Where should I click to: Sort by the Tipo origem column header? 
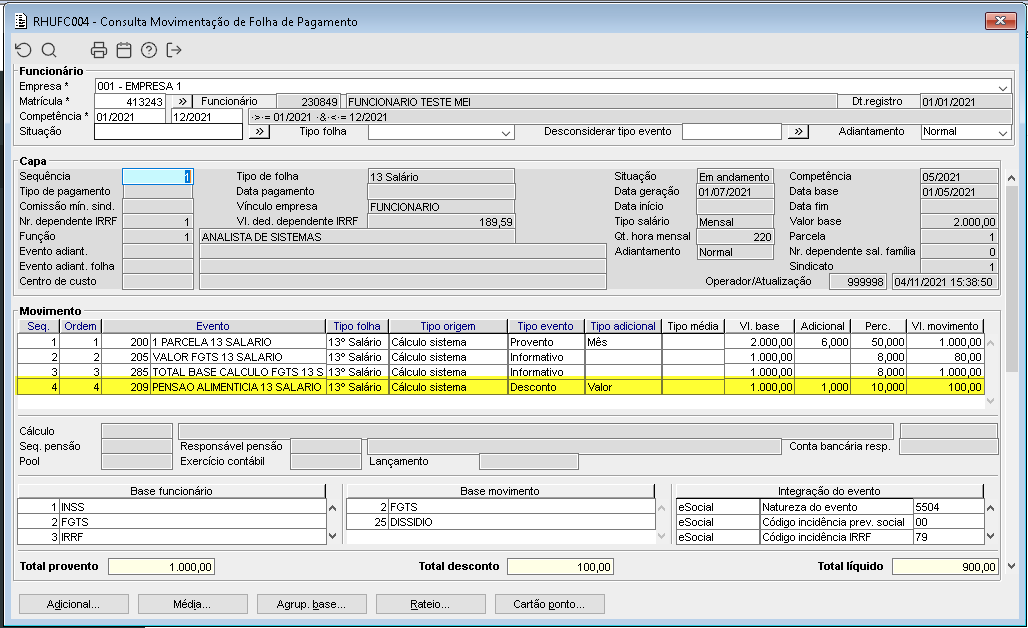click(x=447, y=326)
